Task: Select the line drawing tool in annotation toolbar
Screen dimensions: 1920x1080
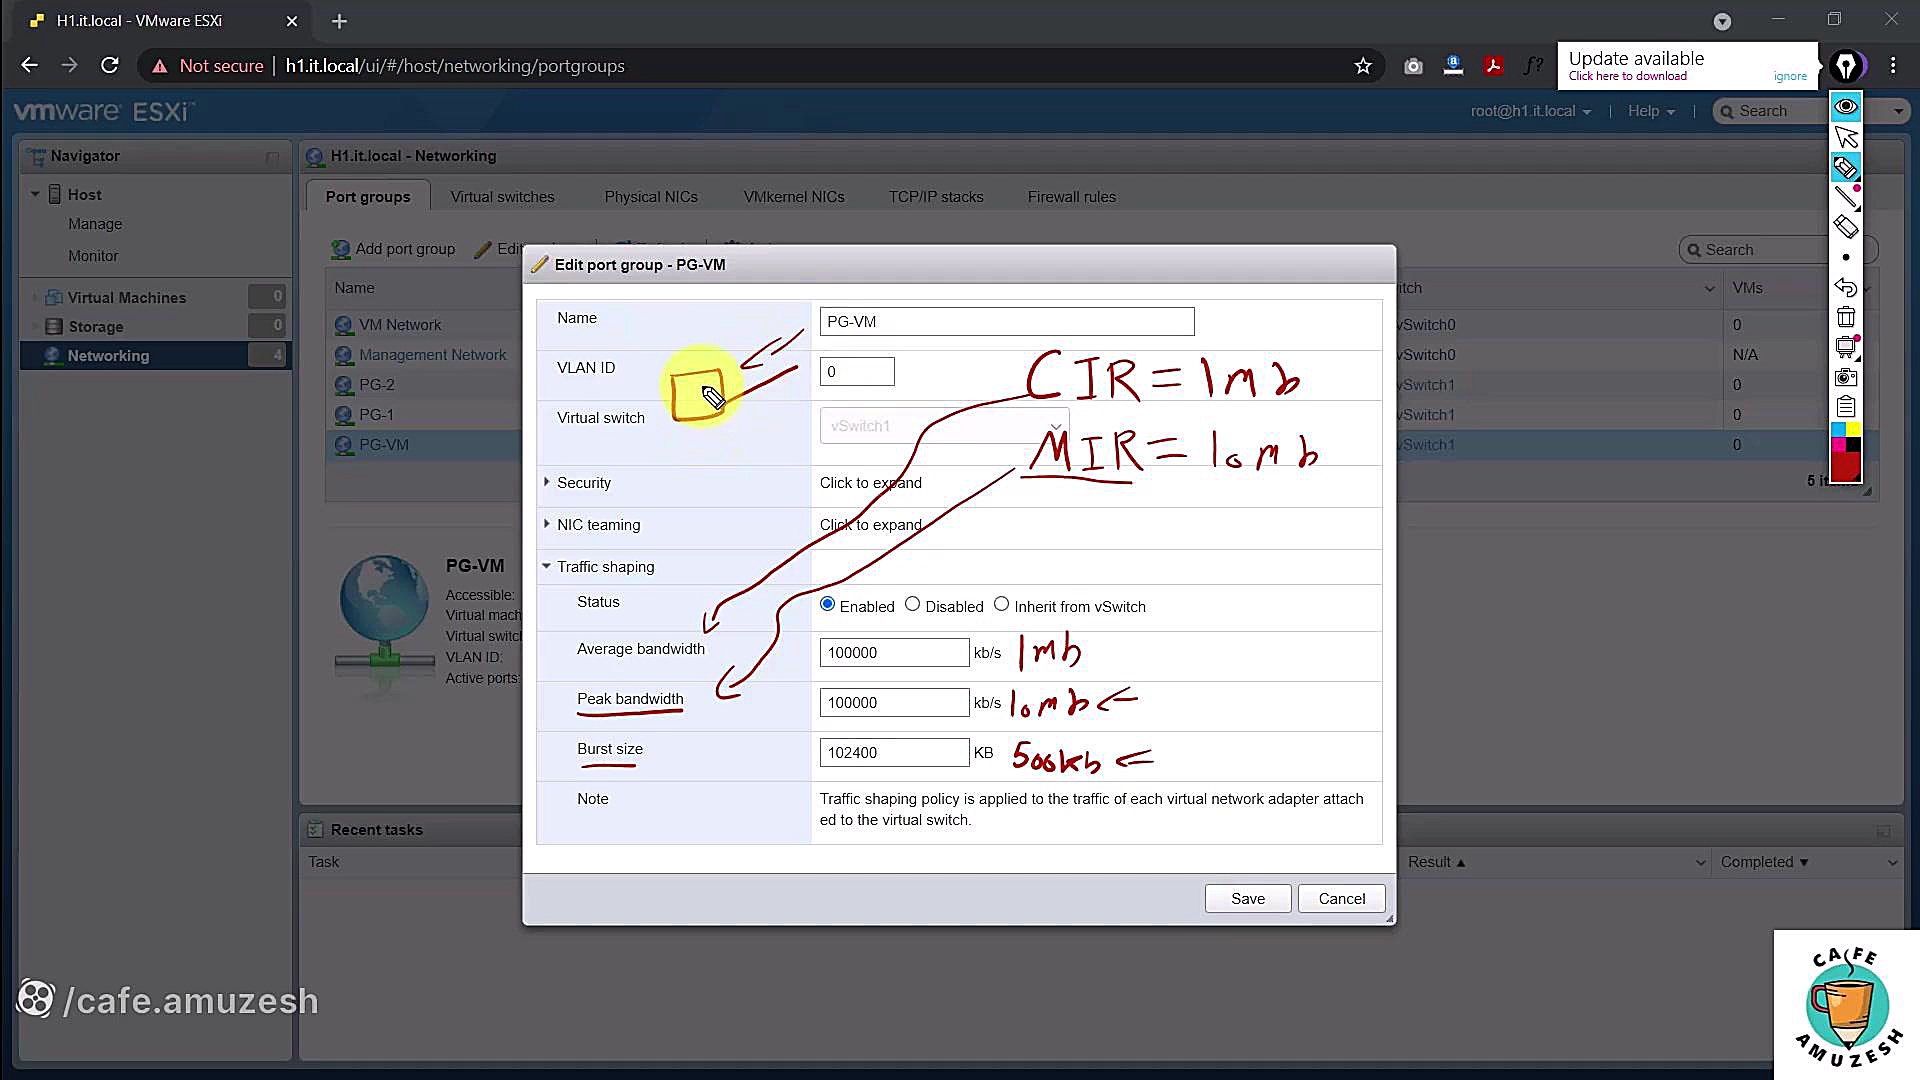Action: [1846, 197]
